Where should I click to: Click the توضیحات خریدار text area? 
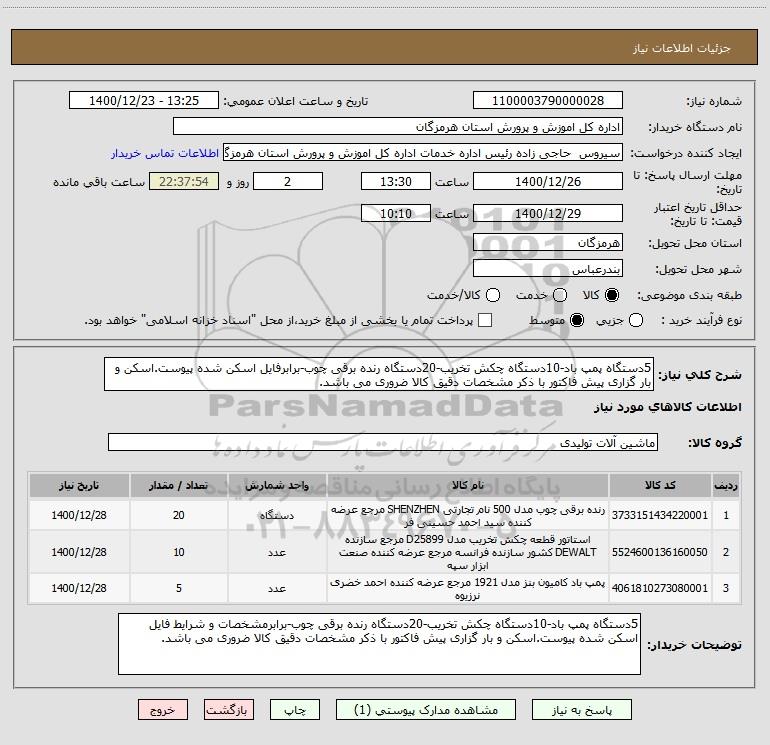pyautogui.click(x=379, y=644)
